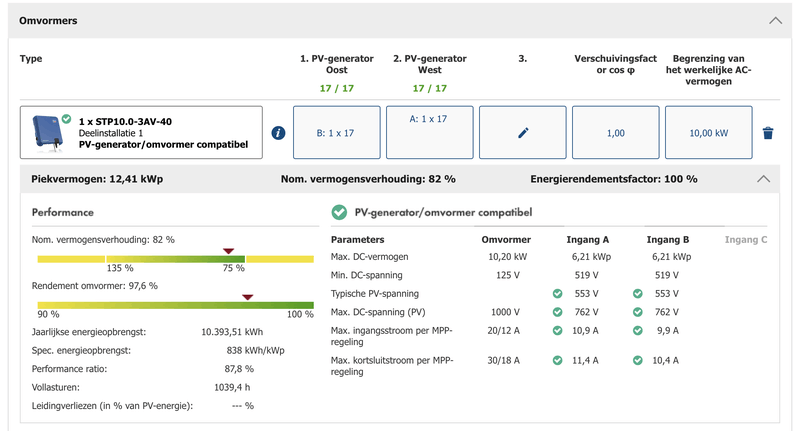Screen dimensions: 800x431
Task: Click the blue info icon beside inverter
Action: (278, 133)
